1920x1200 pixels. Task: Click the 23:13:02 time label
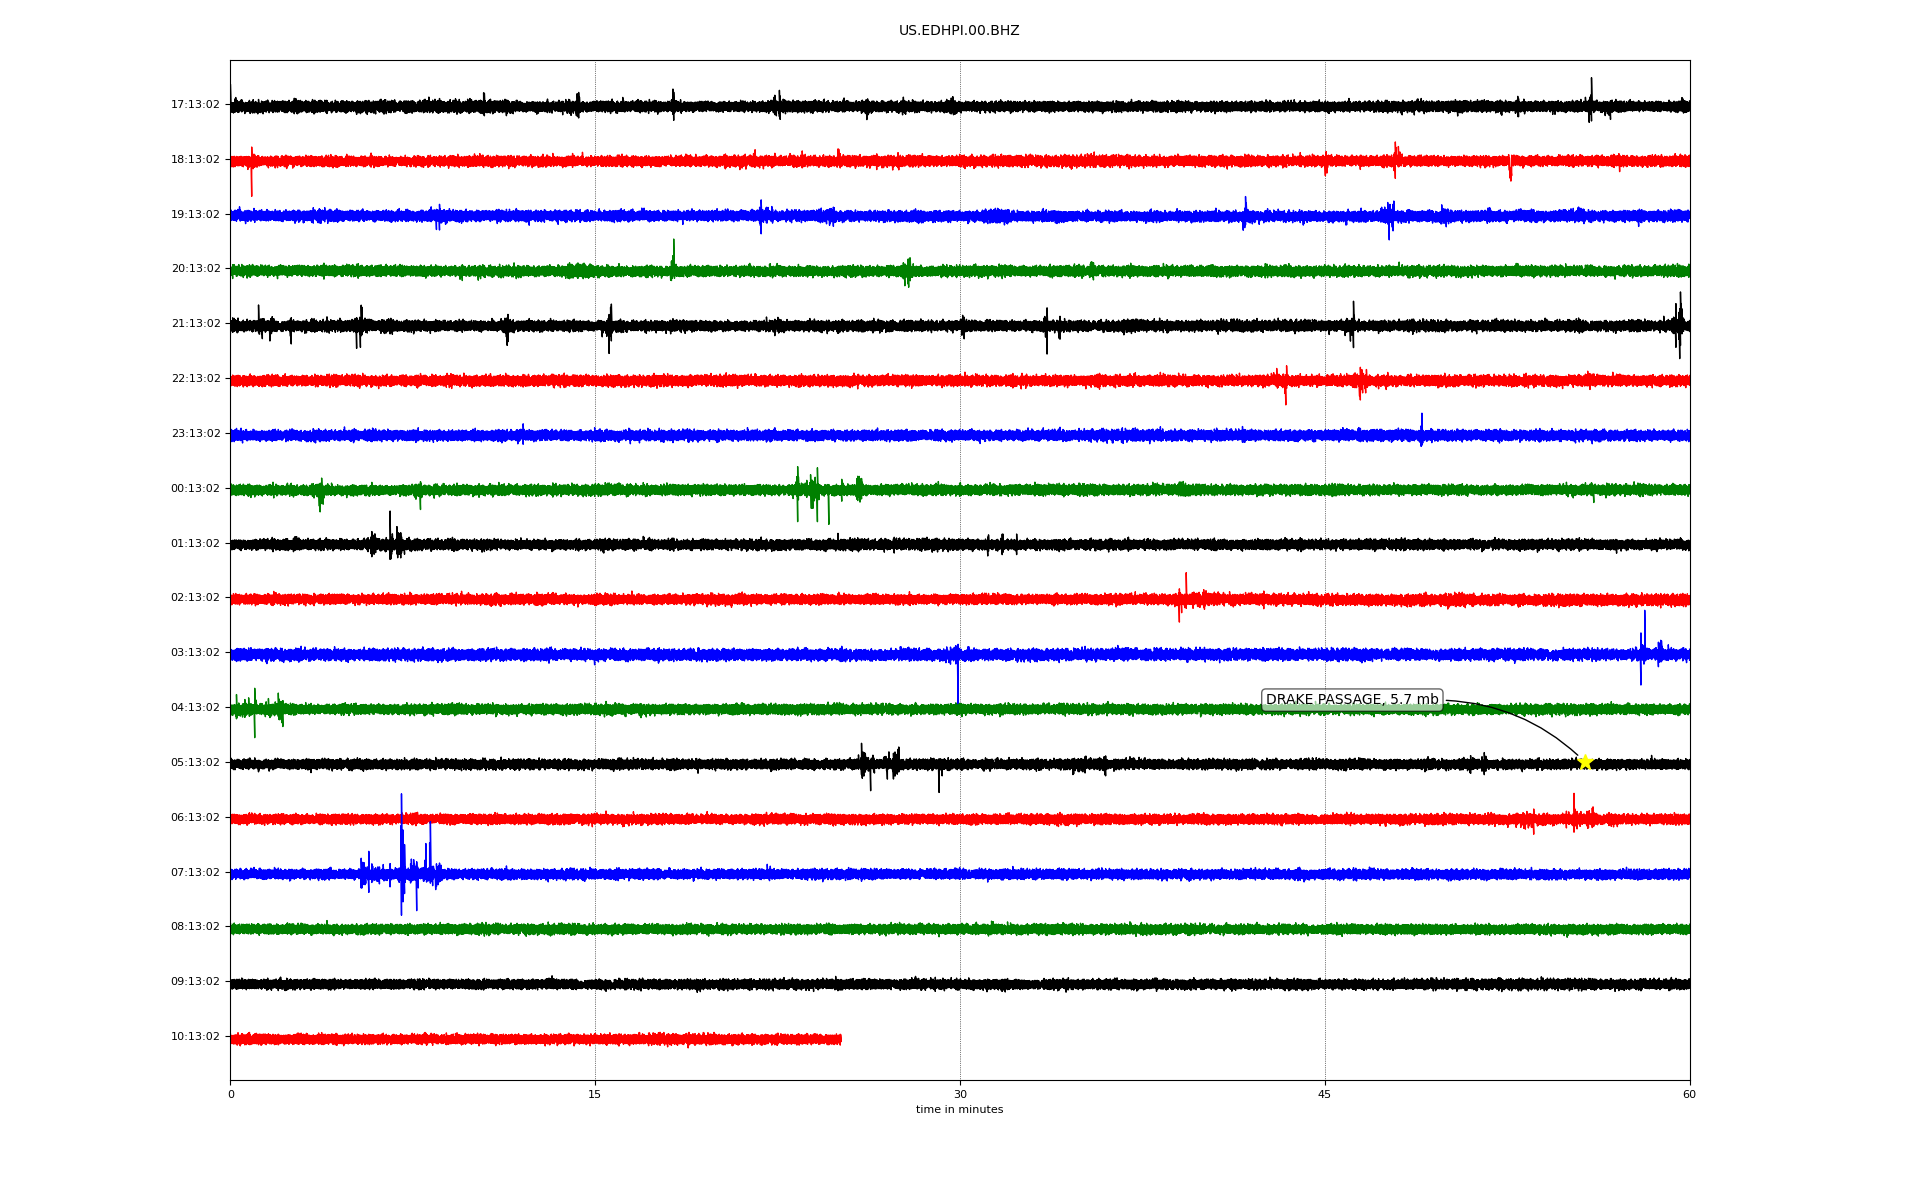pyautogui.click(x=195, y=434)
